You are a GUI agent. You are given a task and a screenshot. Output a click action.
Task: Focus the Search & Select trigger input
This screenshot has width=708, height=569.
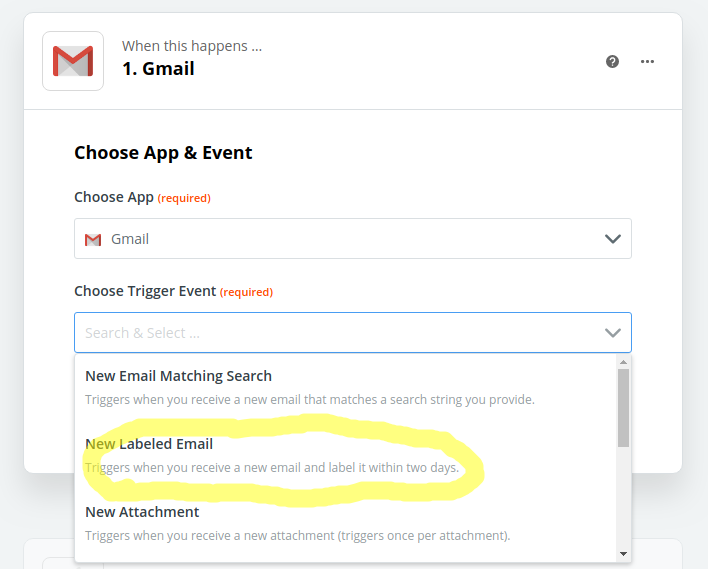pos(353,332)
